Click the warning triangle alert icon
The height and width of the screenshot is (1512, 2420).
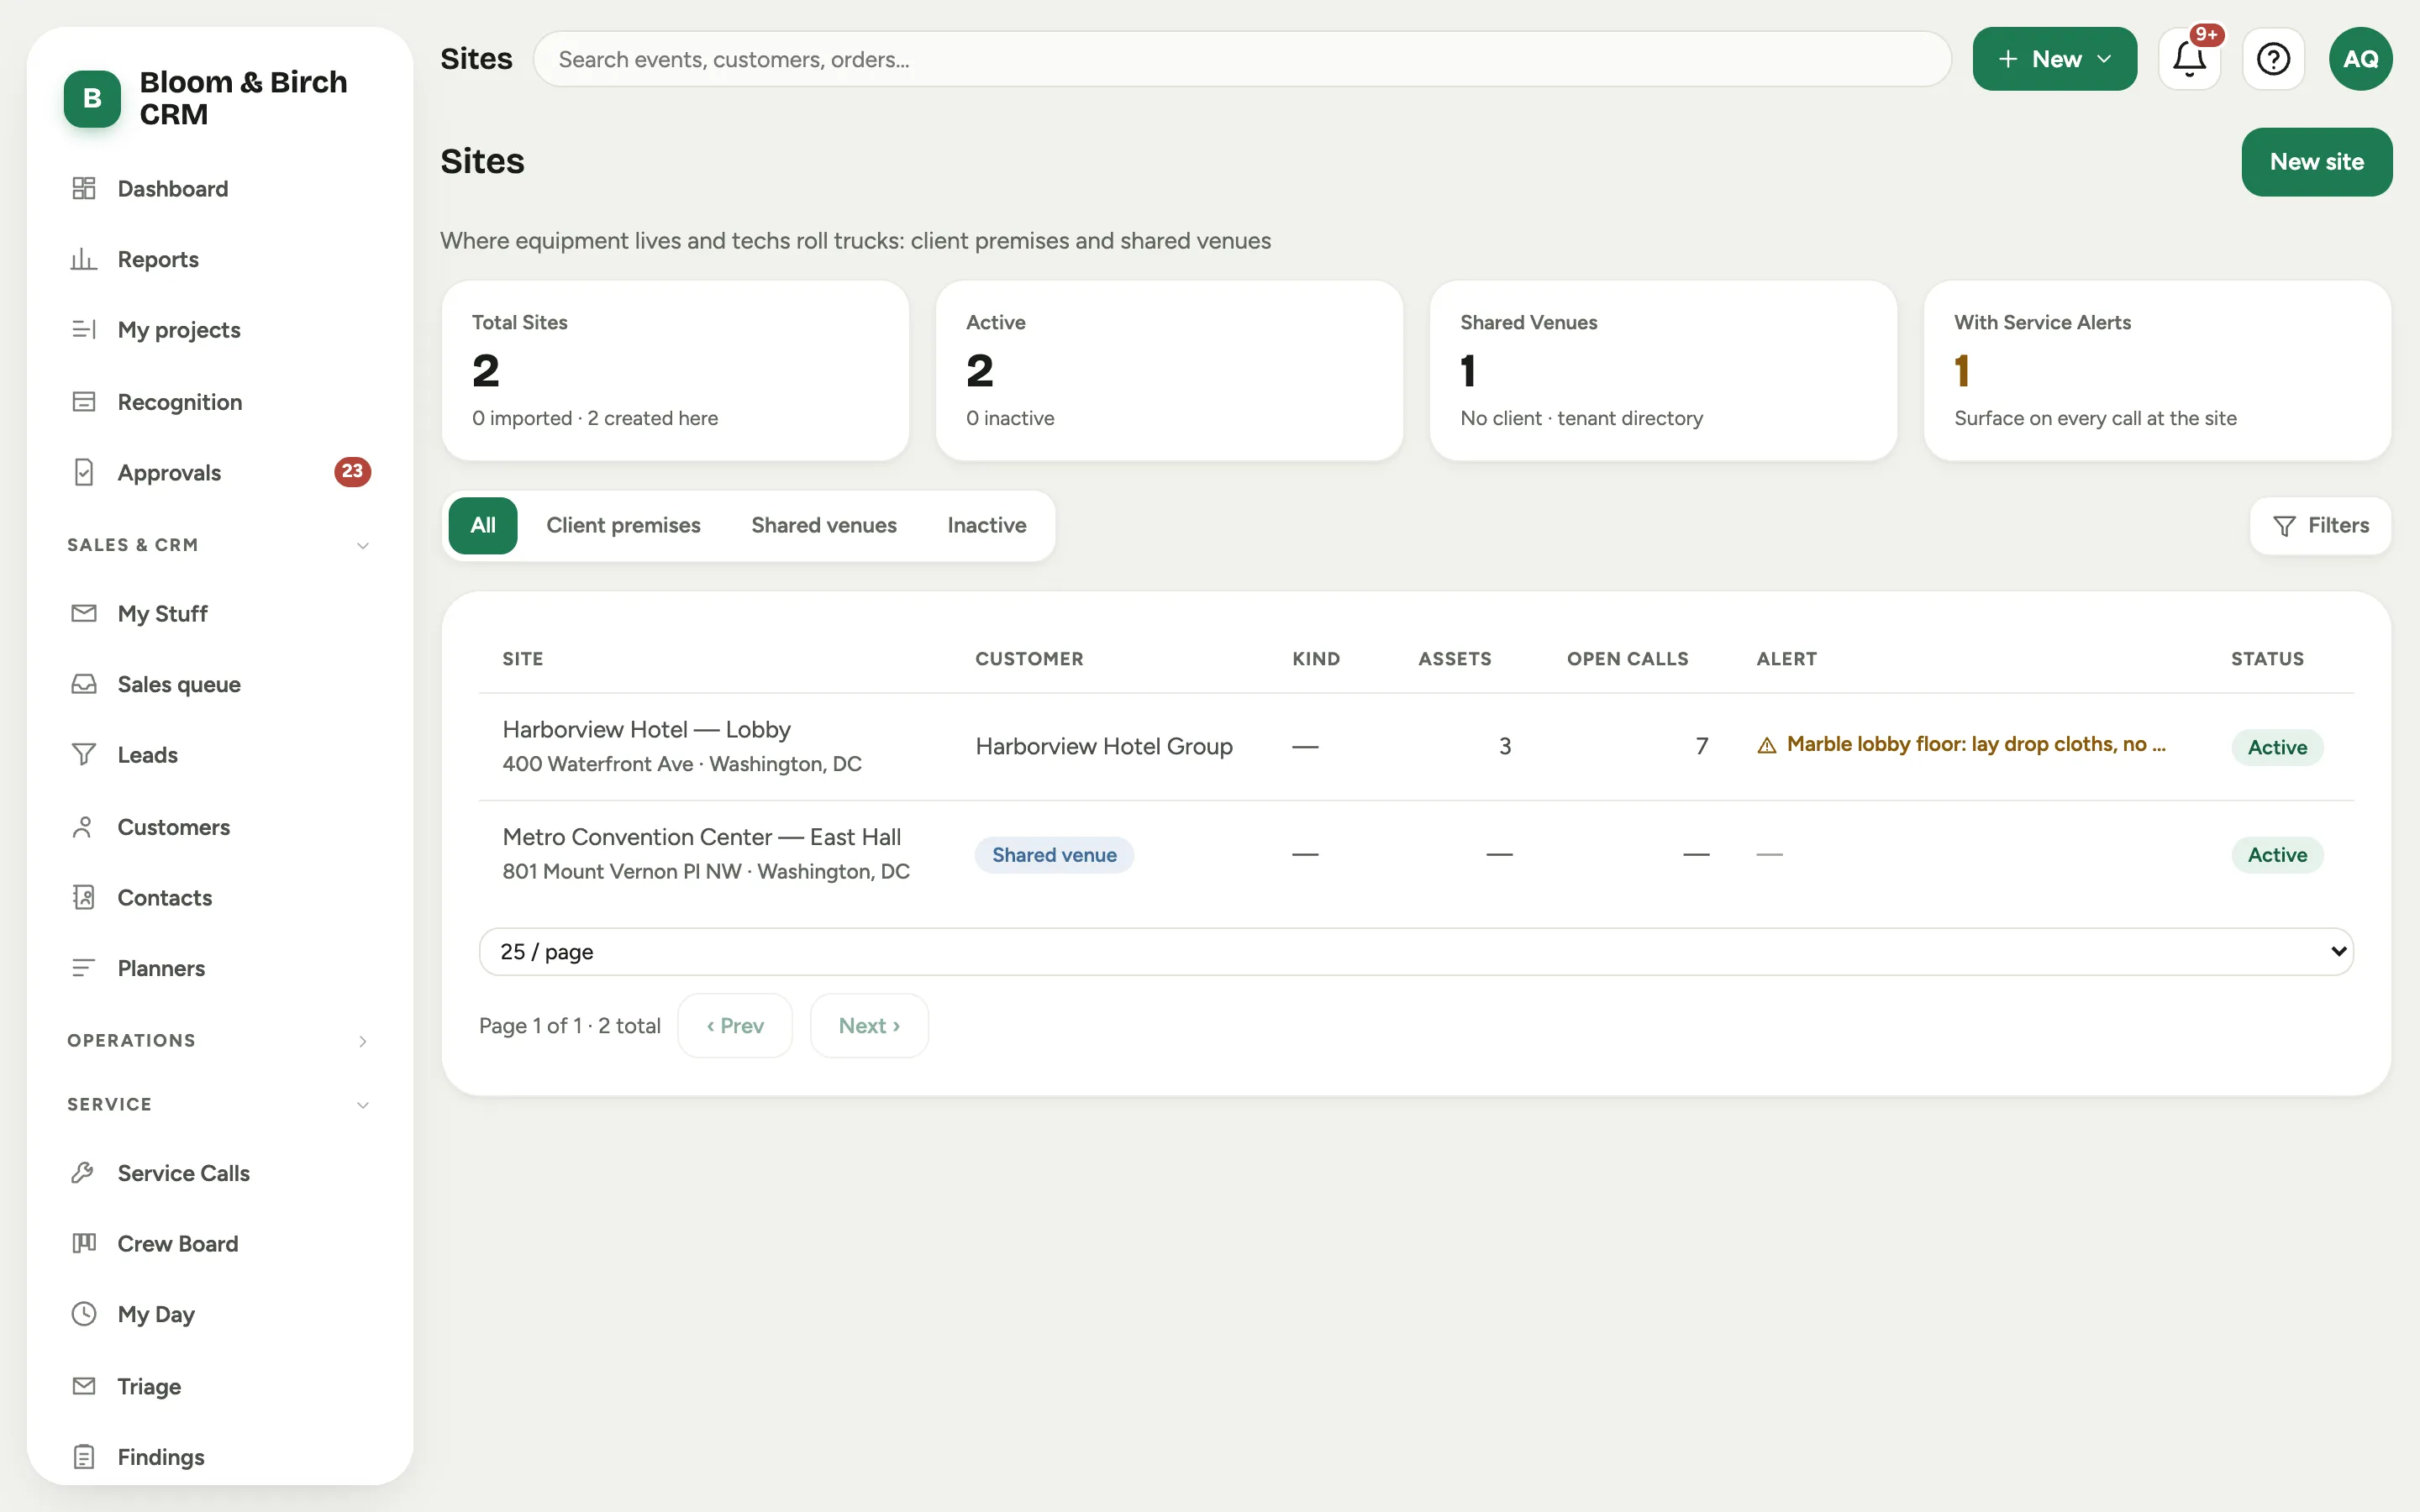point(1767,745)
